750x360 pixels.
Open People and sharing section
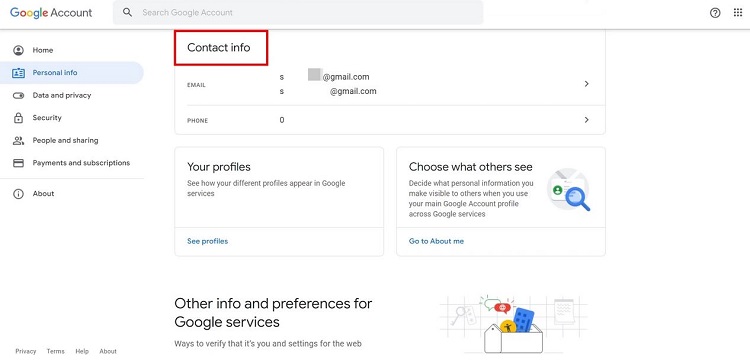tap(65, 141)
